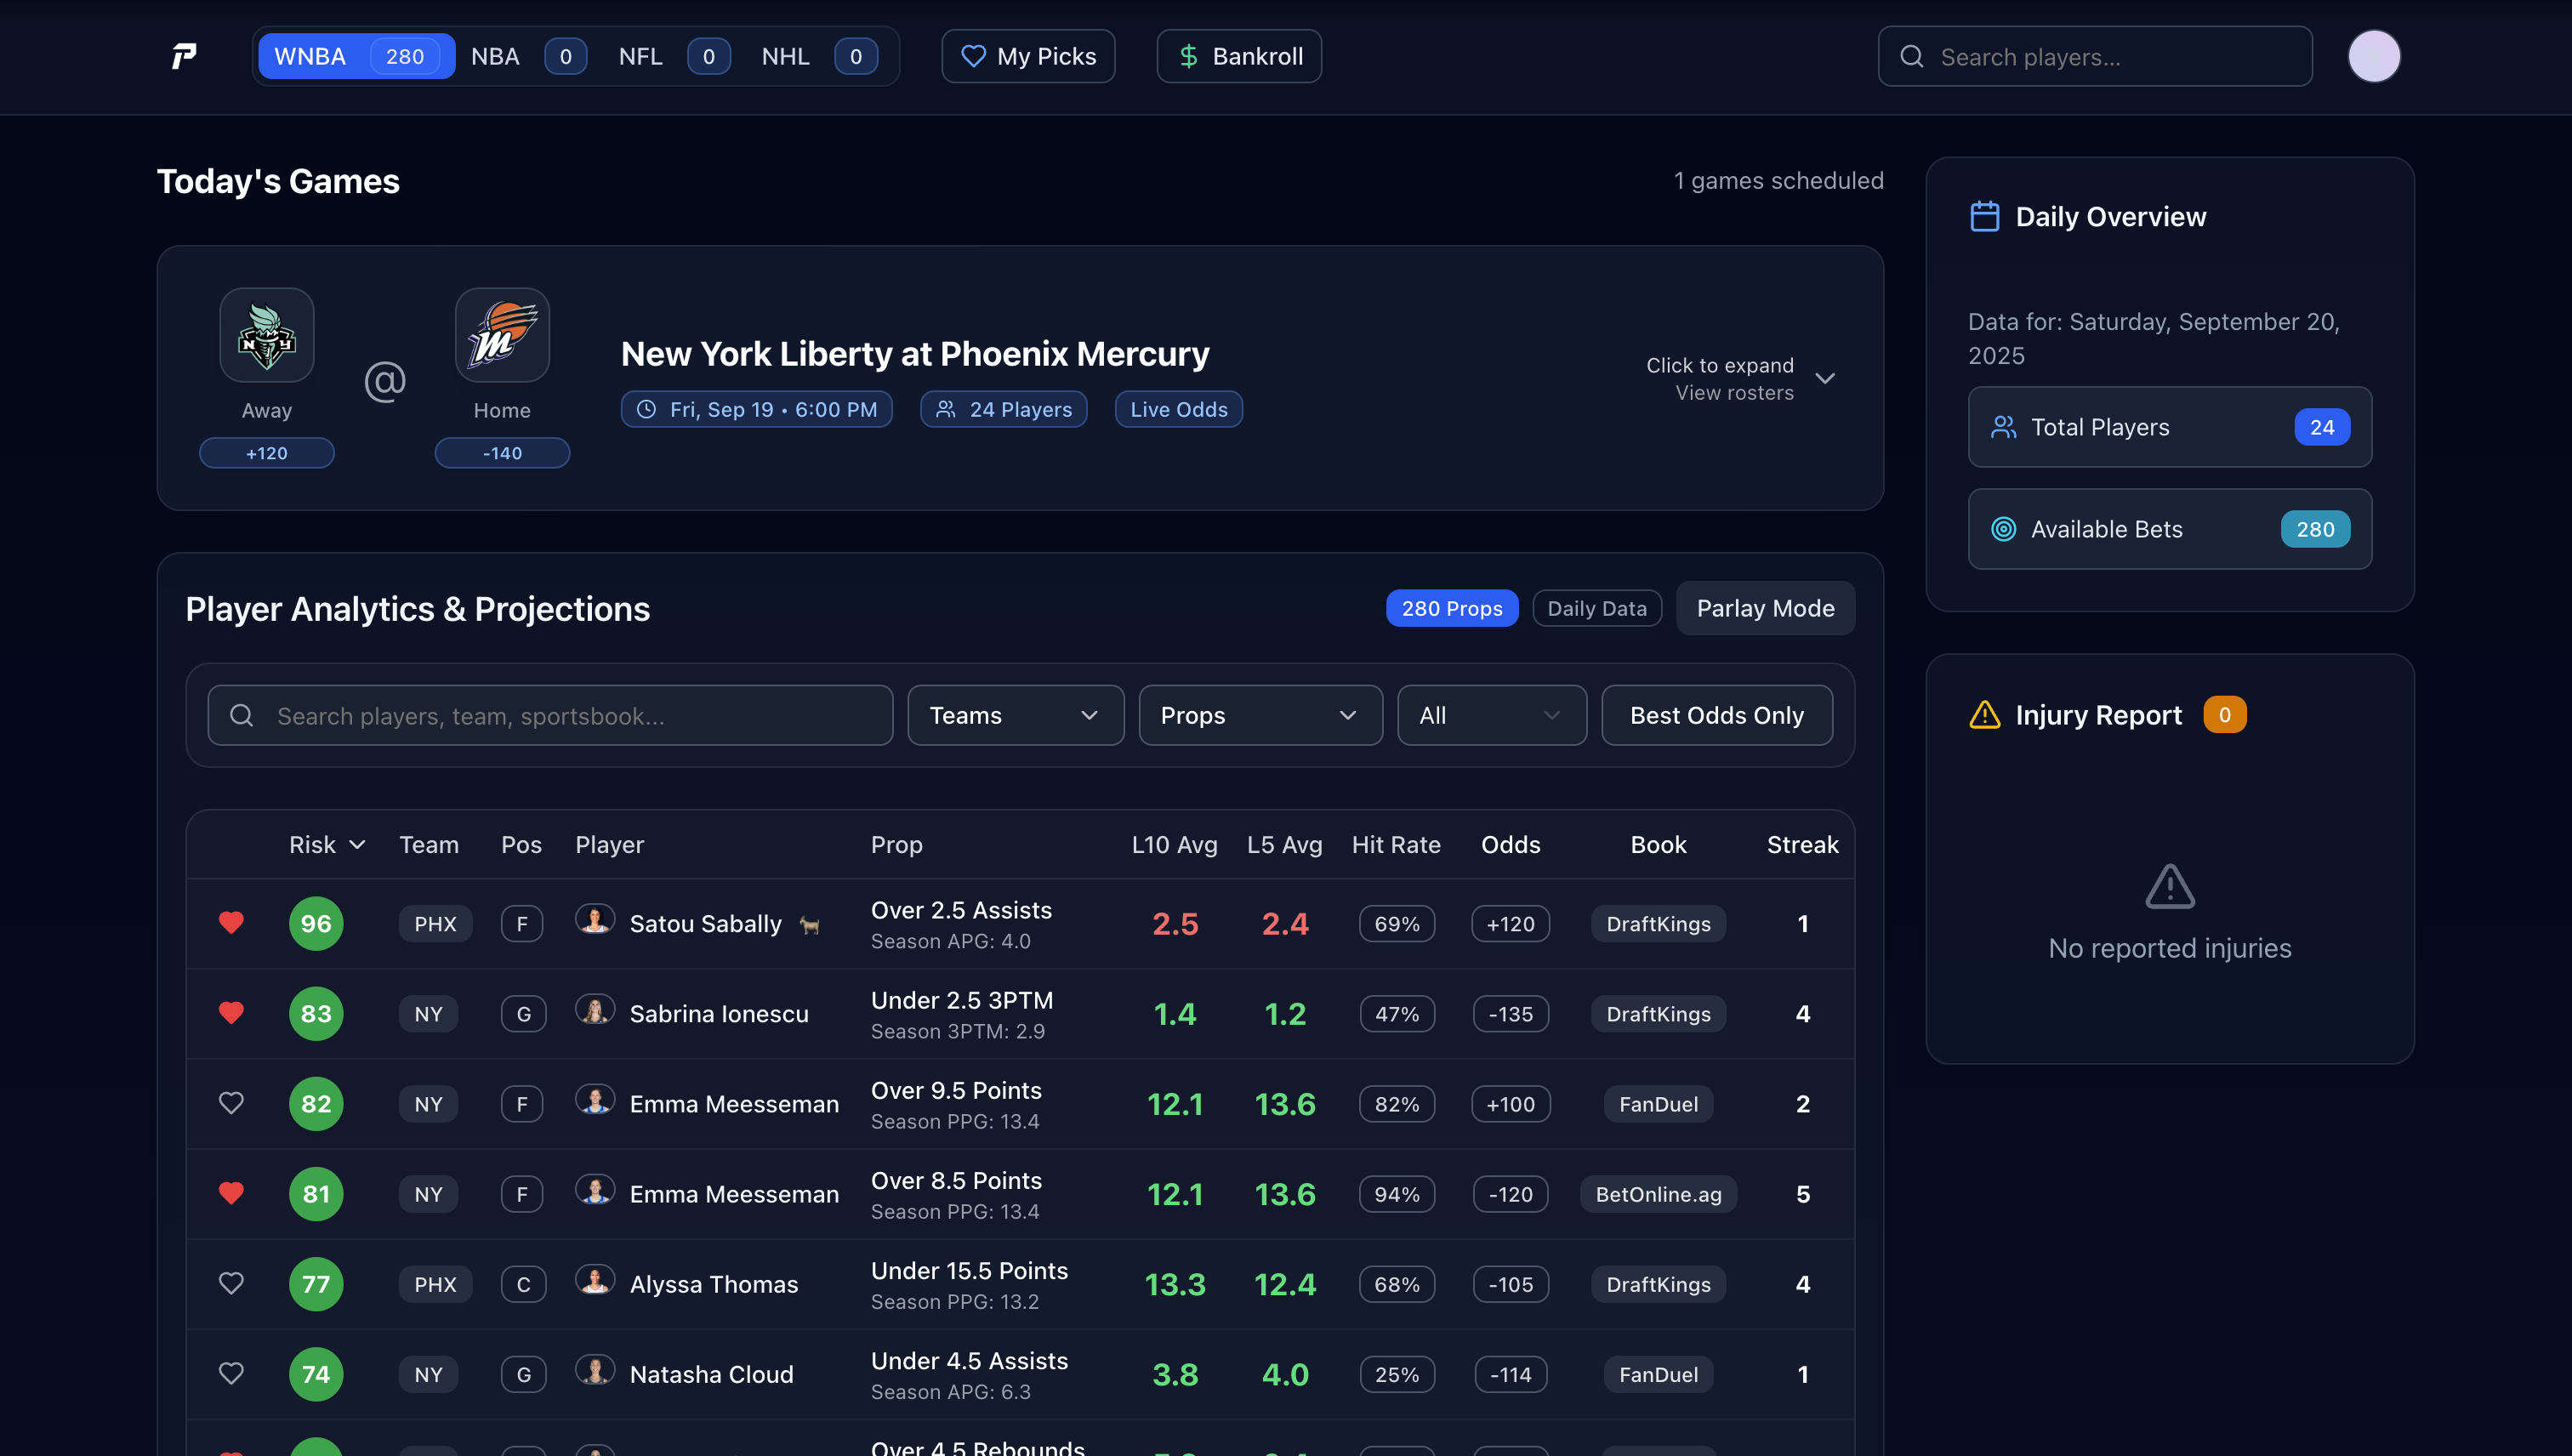
Task: Open the Bankroll page
Action: (1238, 56)
